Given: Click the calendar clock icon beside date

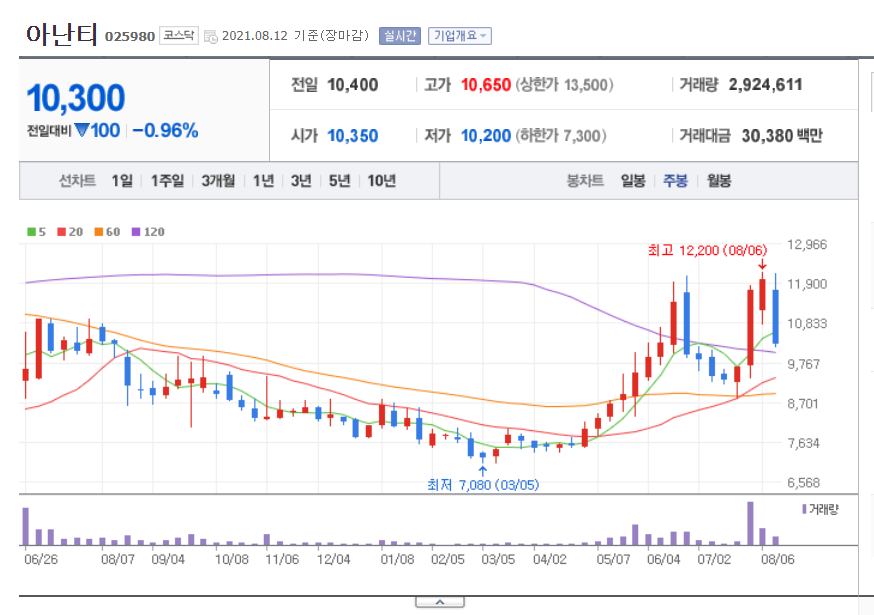Looking at the screenshot, I should click(211, 37).
